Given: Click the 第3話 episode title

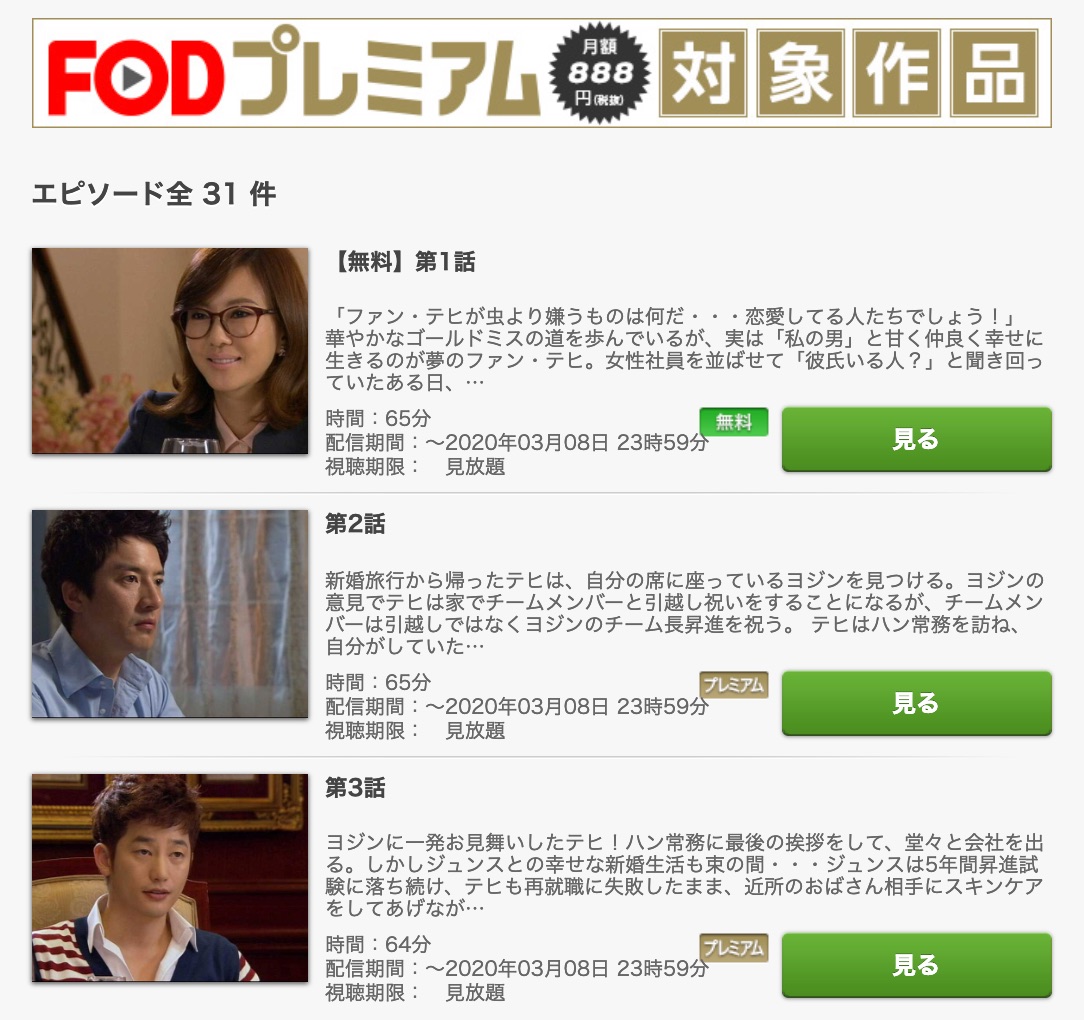Looking at the screenshot, I should pyautogui.click(x=355, y=788).
